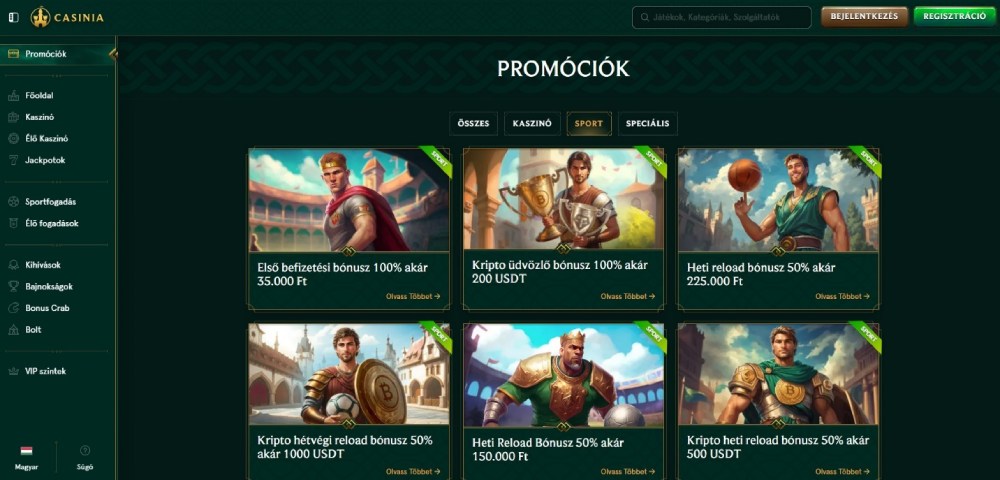Click the Bonus Crab icon
Screen dimensions: 1000x480
(x=13, y=308)
